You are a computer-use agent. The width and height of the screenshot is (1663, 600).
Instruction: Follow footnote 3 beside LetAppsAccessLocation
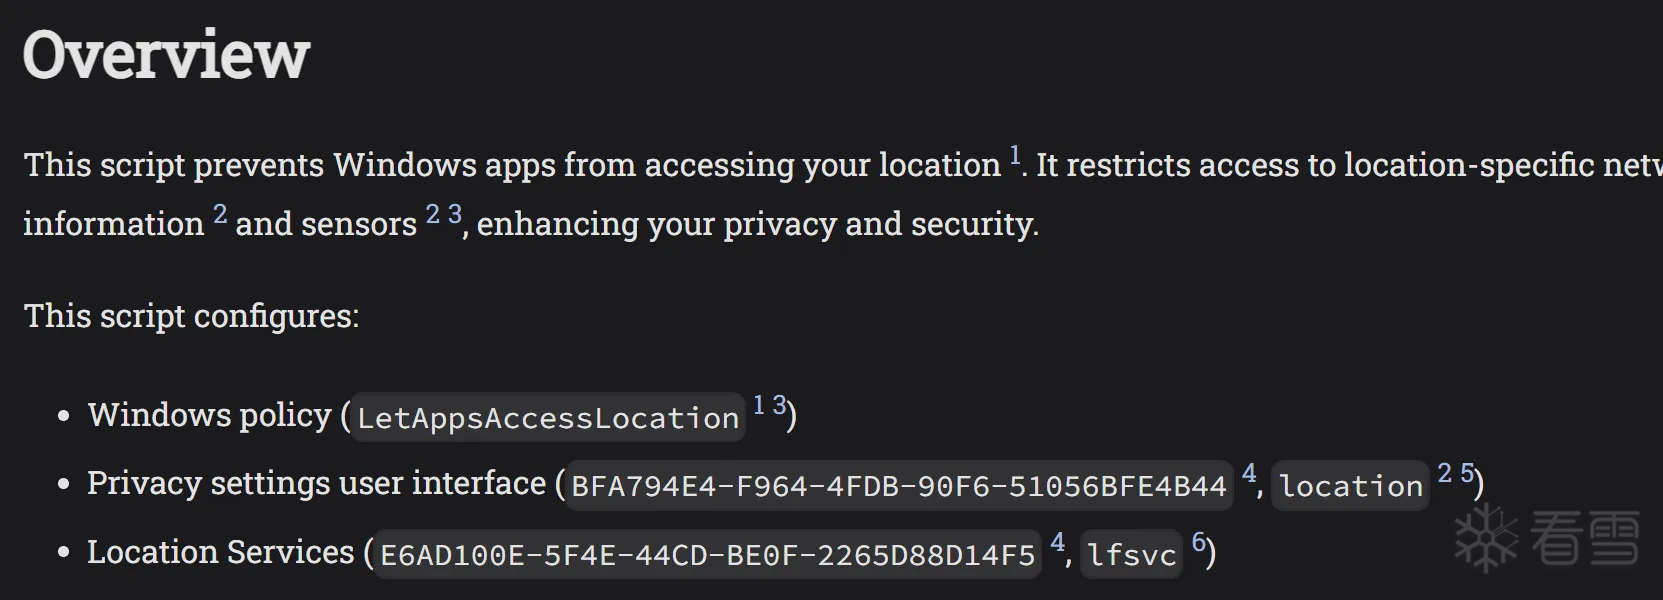[779, 405]
